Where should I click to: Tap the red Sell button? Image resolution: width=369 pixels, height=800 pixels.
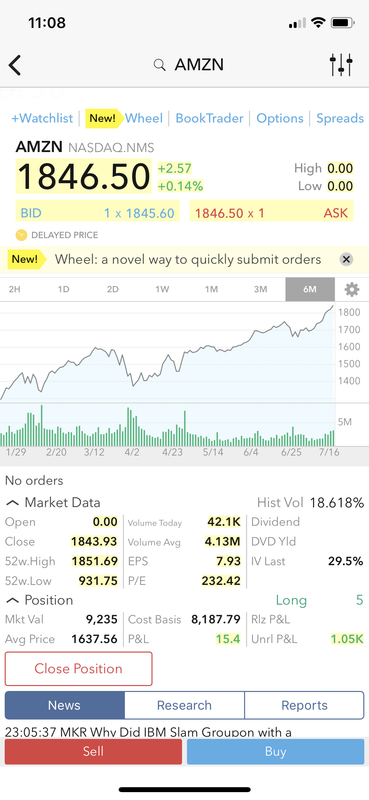93,752
